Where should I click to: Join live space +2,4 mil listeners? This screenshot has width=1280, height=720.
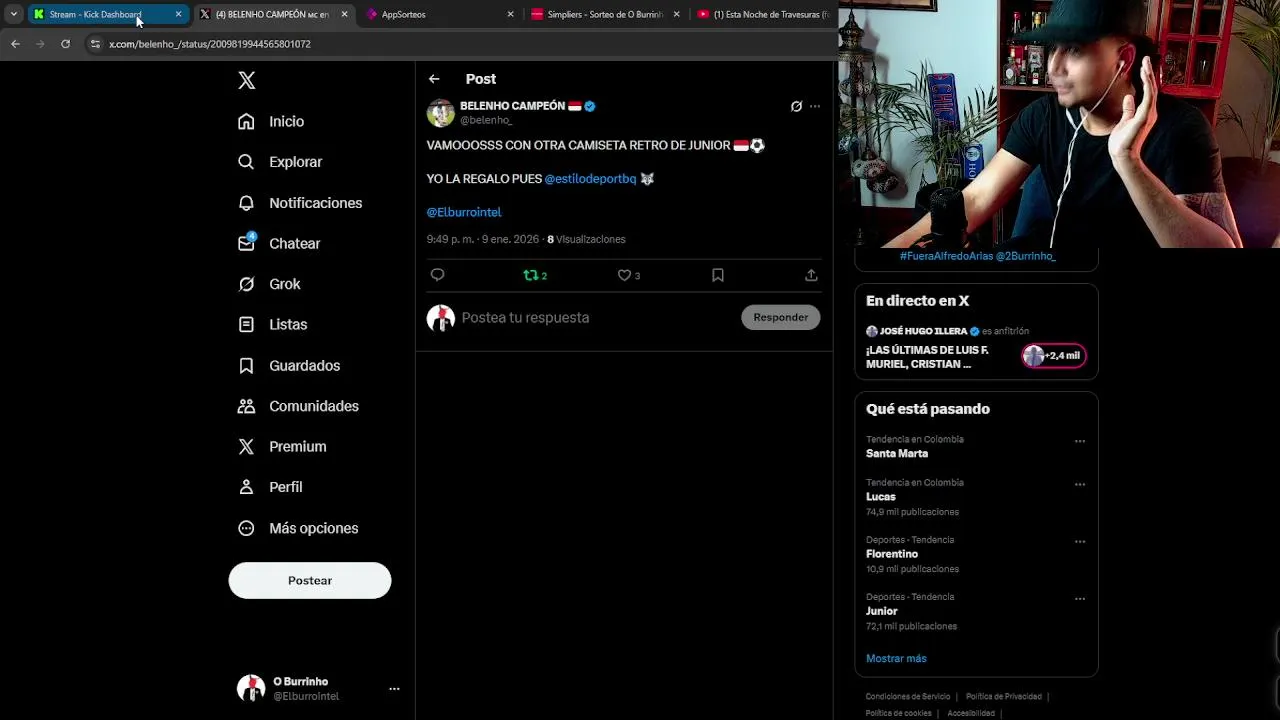[1054, 356]
